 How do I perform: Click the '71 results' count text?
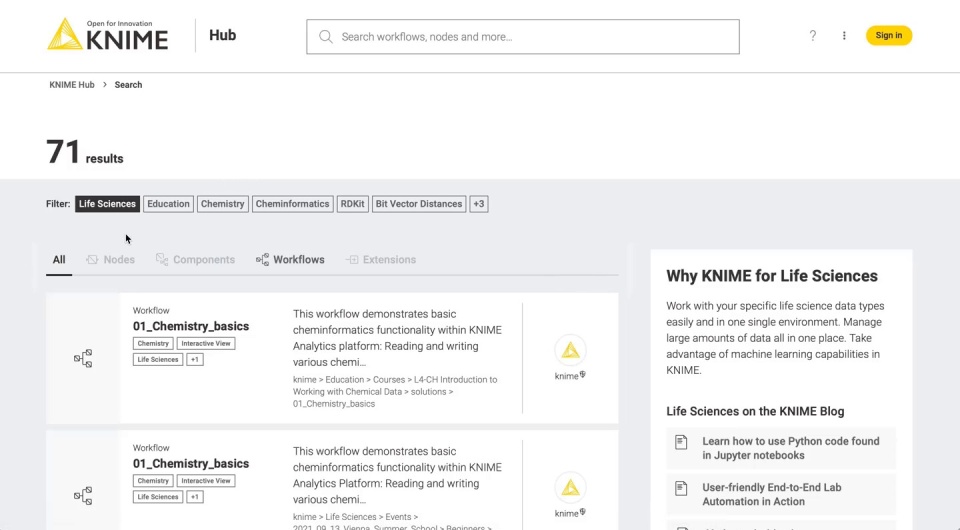tap(84, 152)
